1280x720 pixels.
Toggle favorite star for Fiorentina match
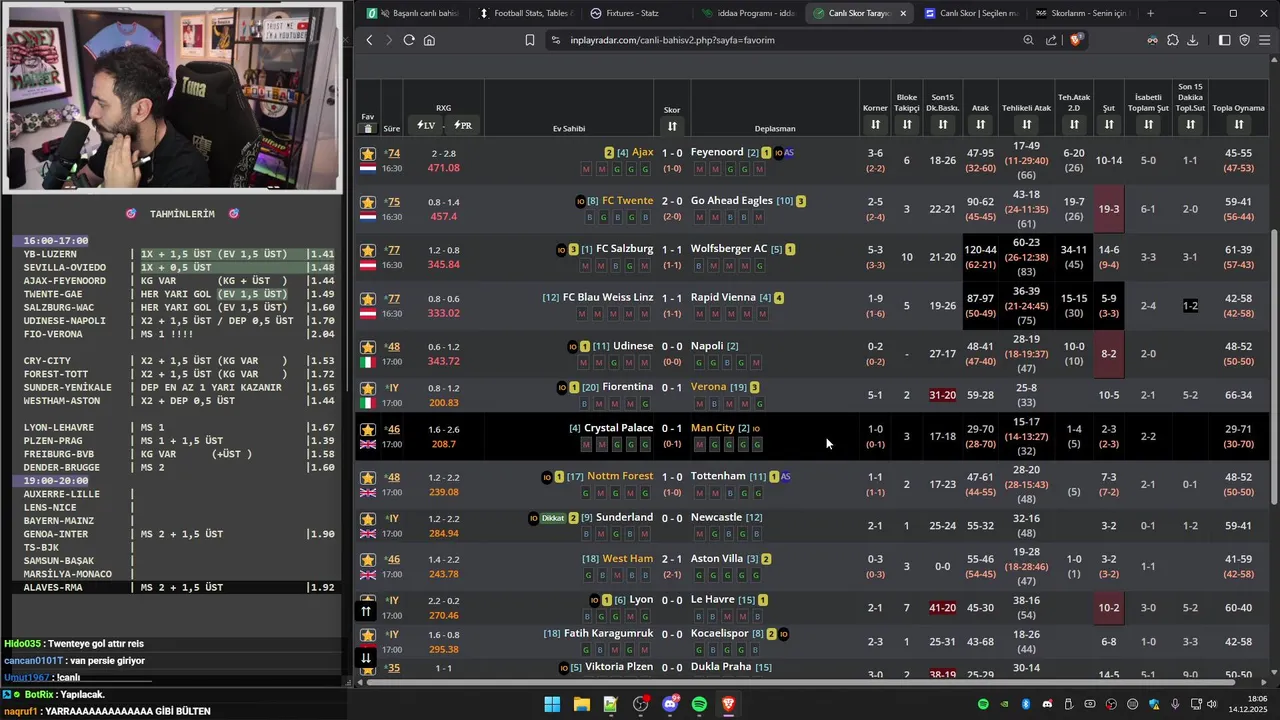tap(368, 388)
